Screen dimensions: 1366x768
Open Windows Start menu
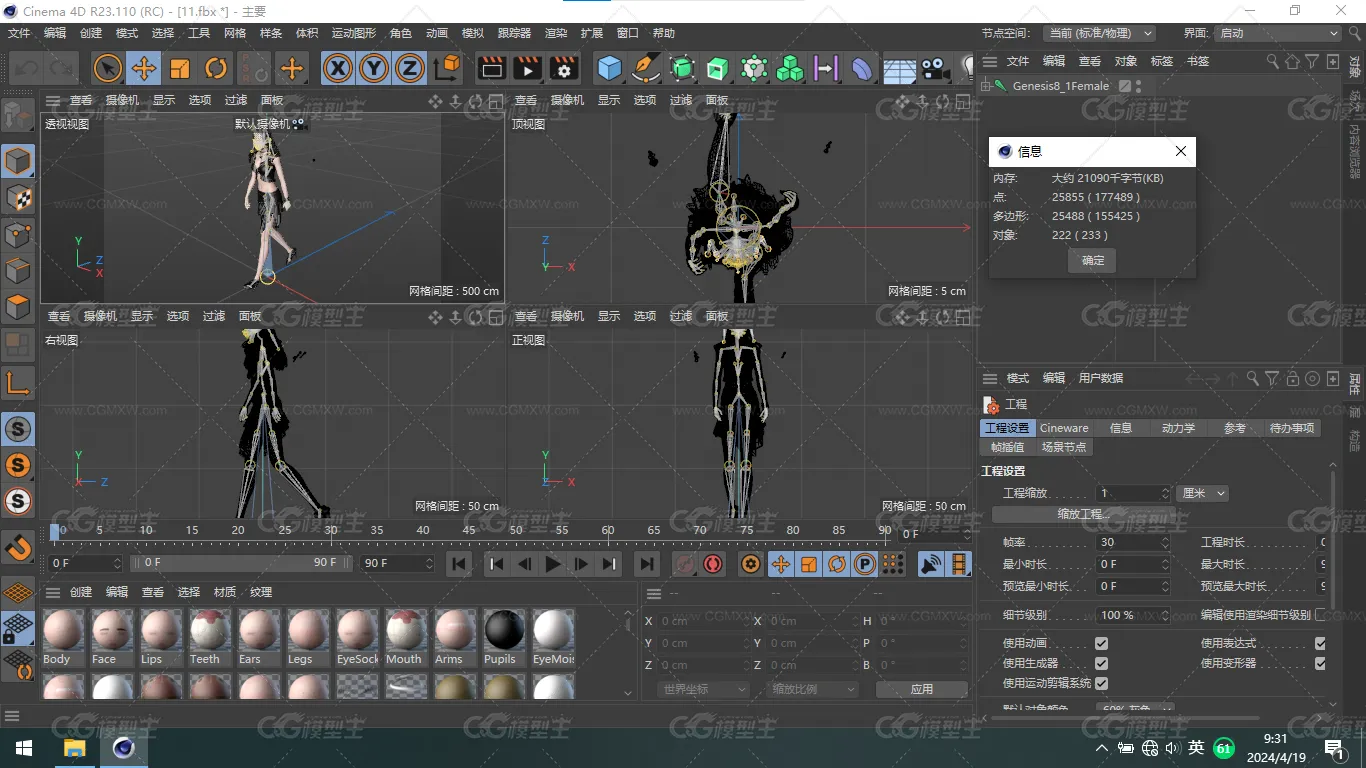pyautogui.click(x=23, y=748)
